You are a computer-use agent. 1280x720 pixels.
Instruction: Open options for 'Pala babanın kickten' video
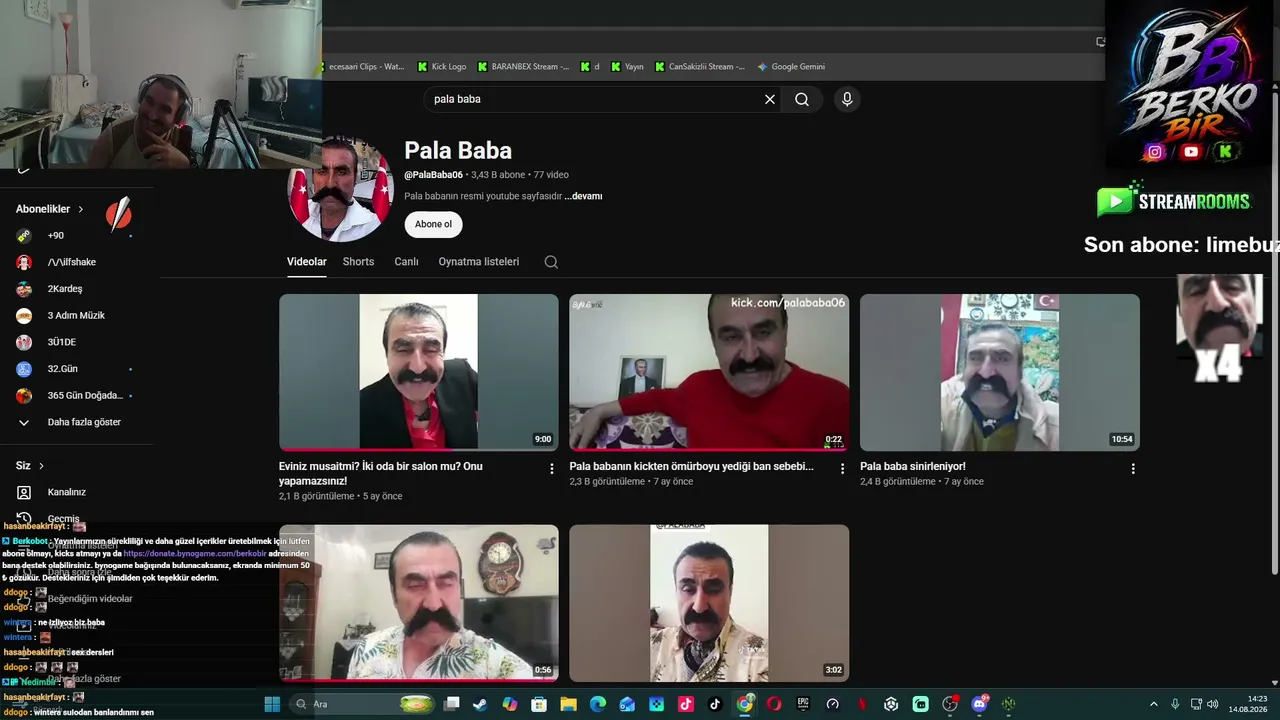[842, 468]
